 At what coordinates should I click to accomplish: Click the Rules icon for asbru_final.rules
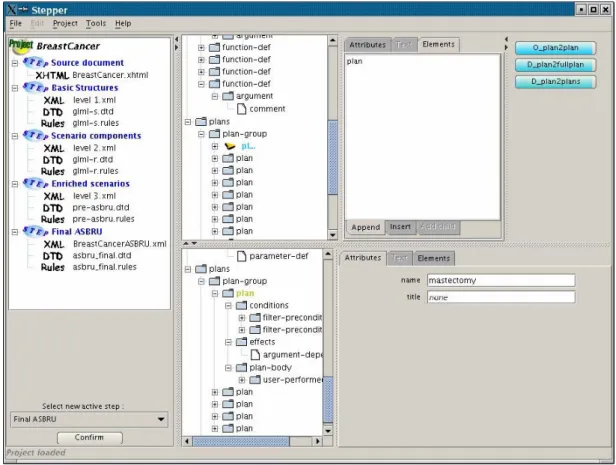click(x=53, y=267)
